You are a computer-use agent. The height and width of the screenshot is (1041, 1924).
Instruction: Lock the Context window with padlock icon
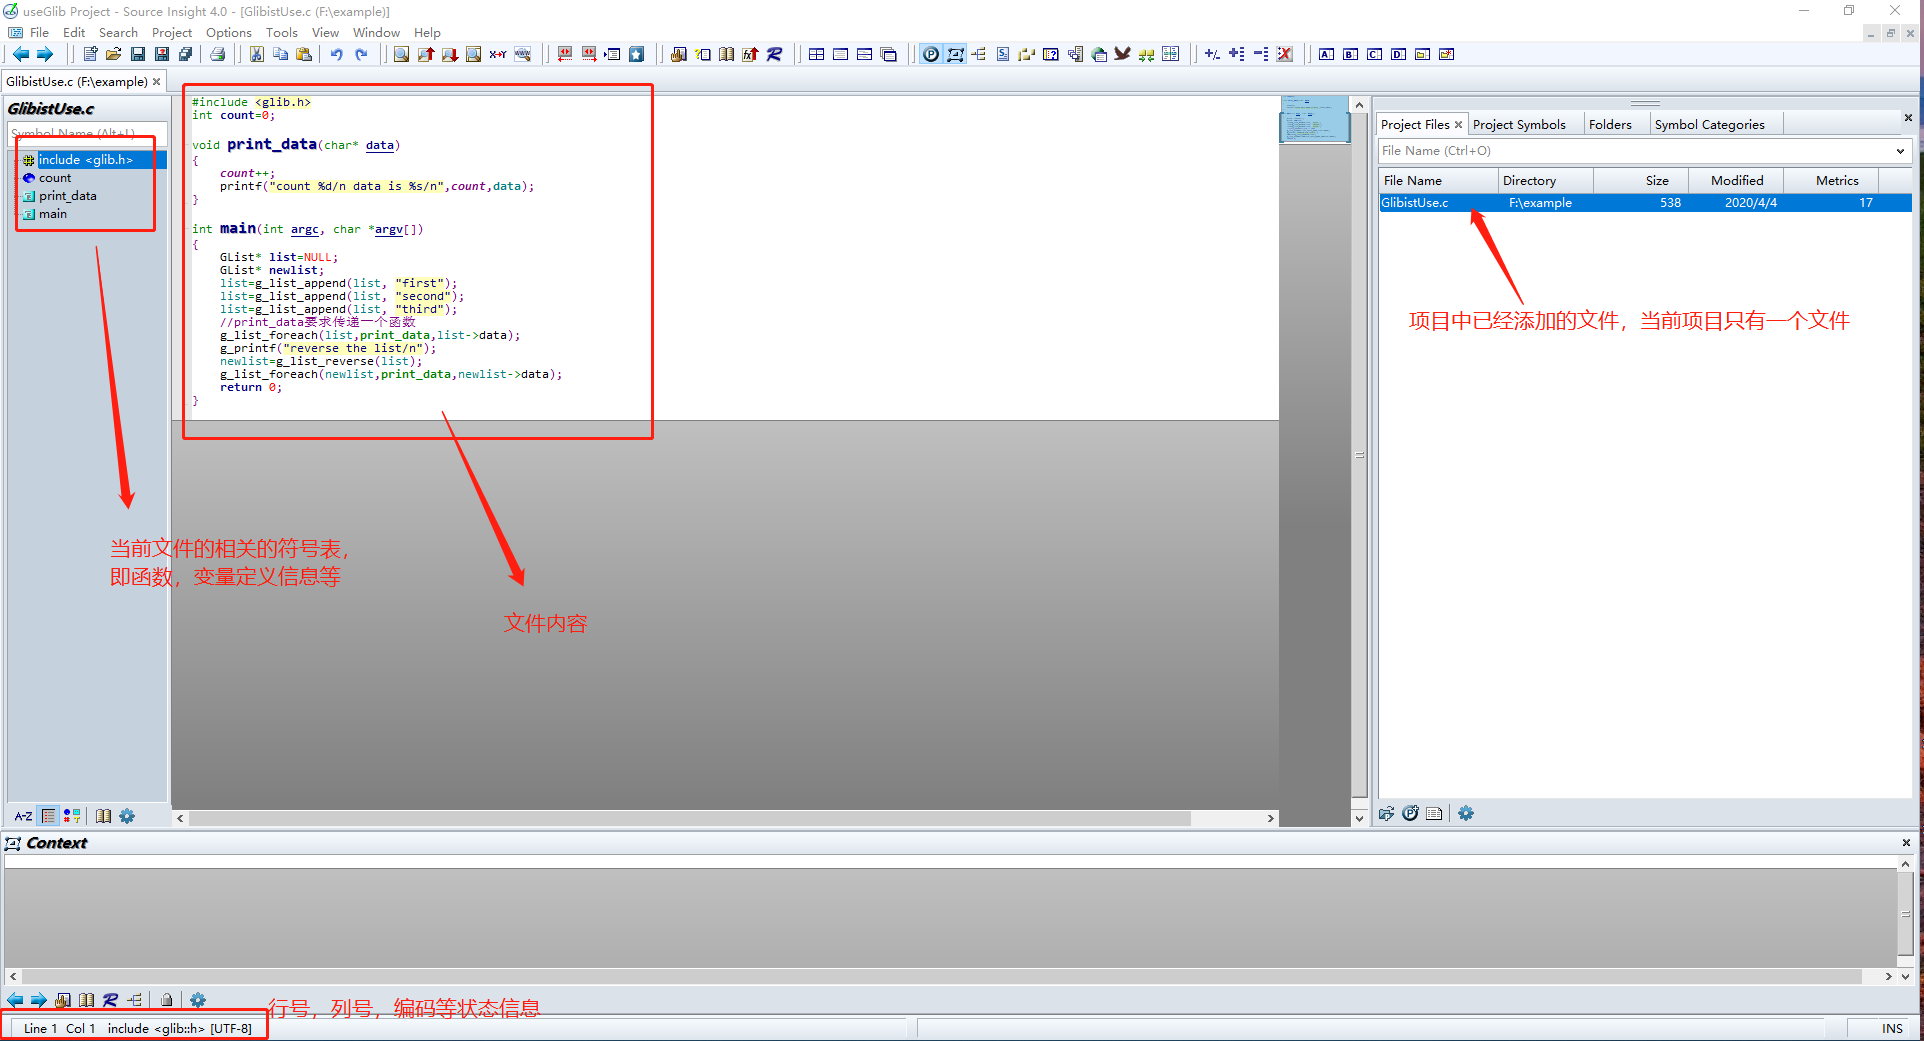point(167,999)
